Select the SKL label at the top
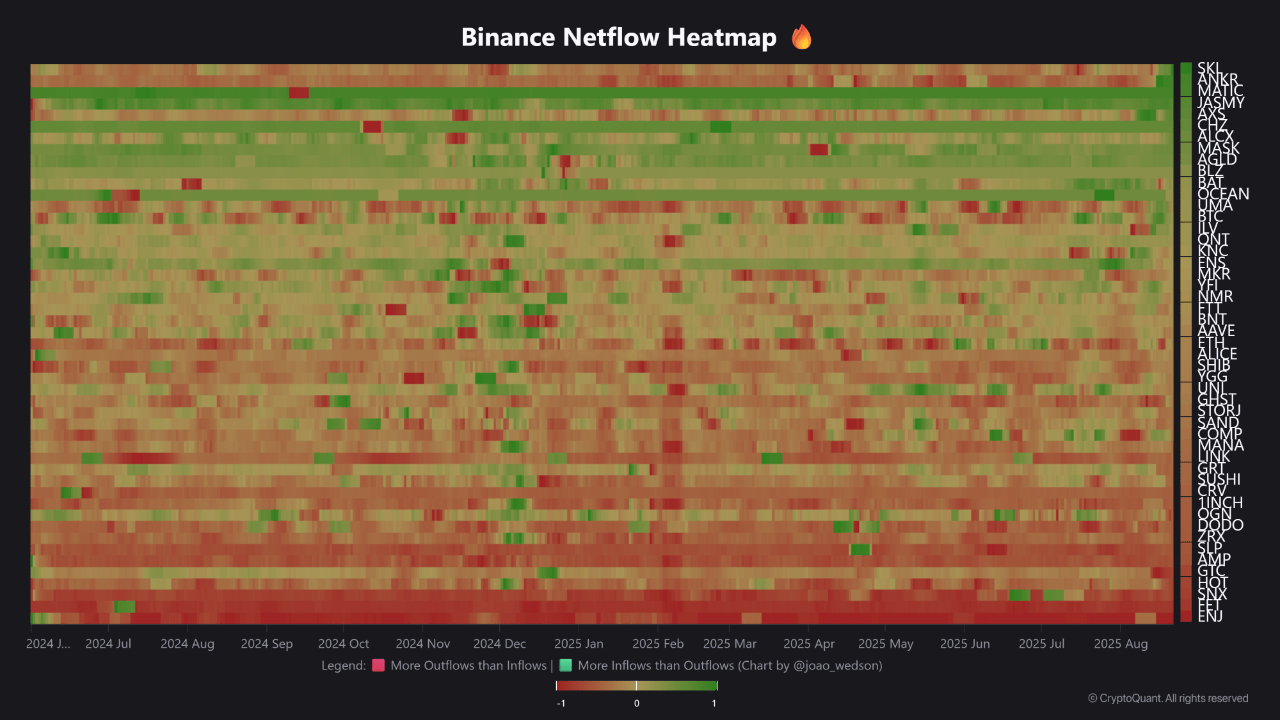This screenshot has width=1280, height=720. [1207, 67]
